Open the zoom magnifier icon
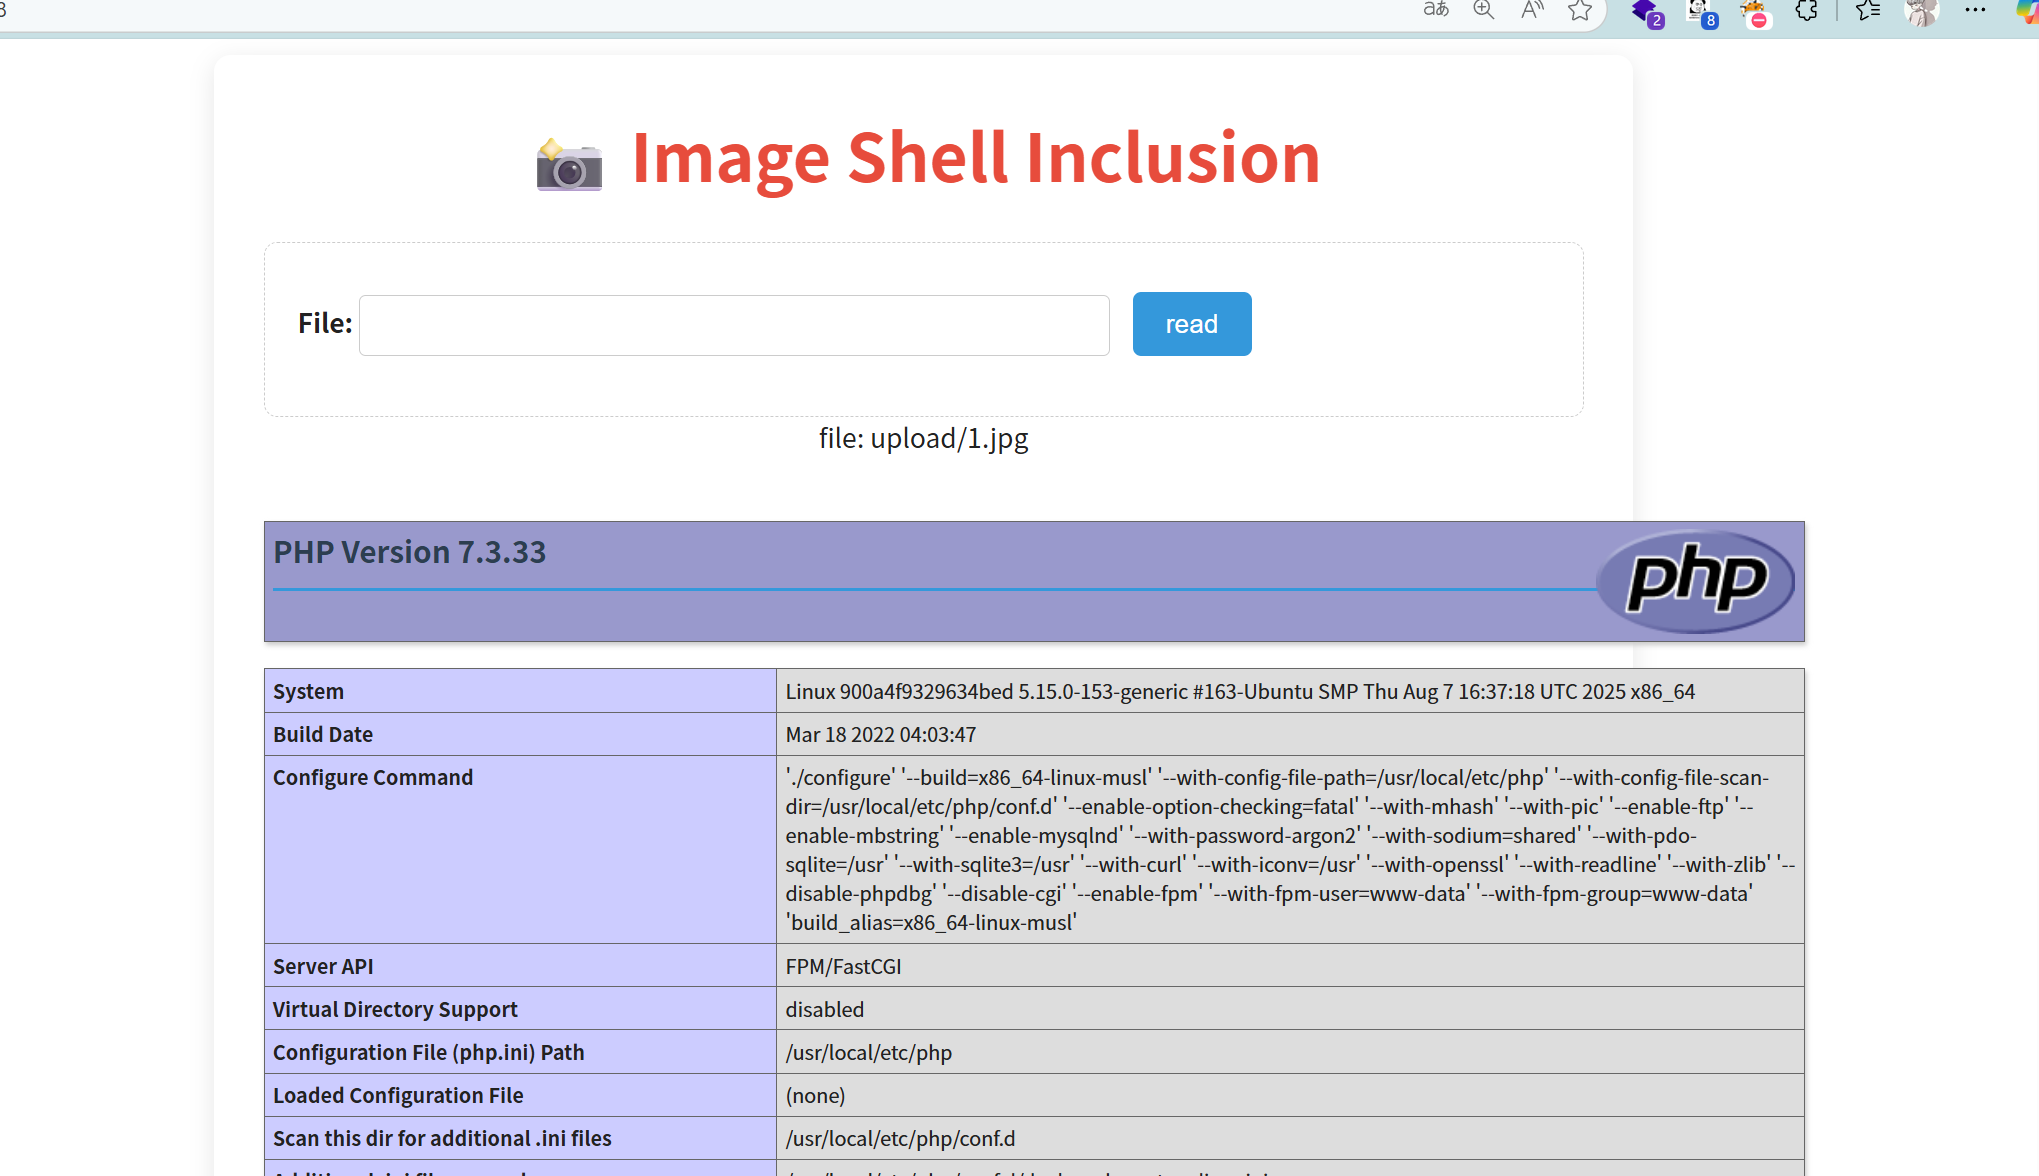The image size is (2039, 1176). pyautogui.click(x=1484, y=10)
